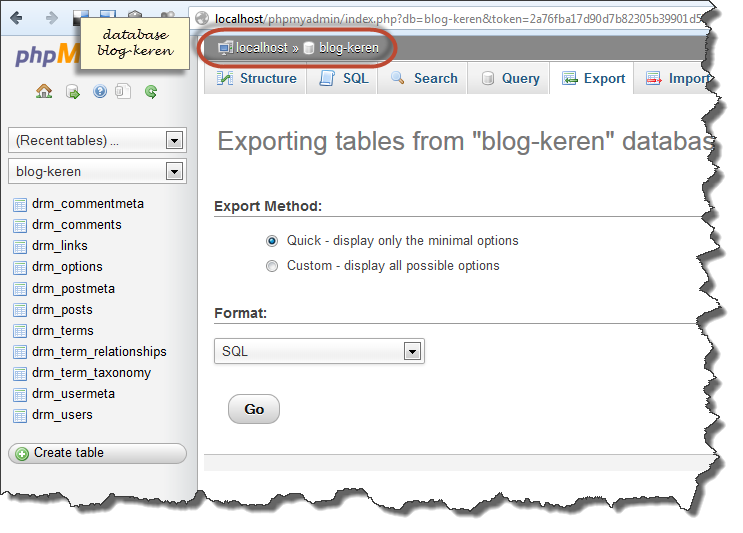Click the browser back arrow
This screenshot has height=533, width=743.
point(17,17)
